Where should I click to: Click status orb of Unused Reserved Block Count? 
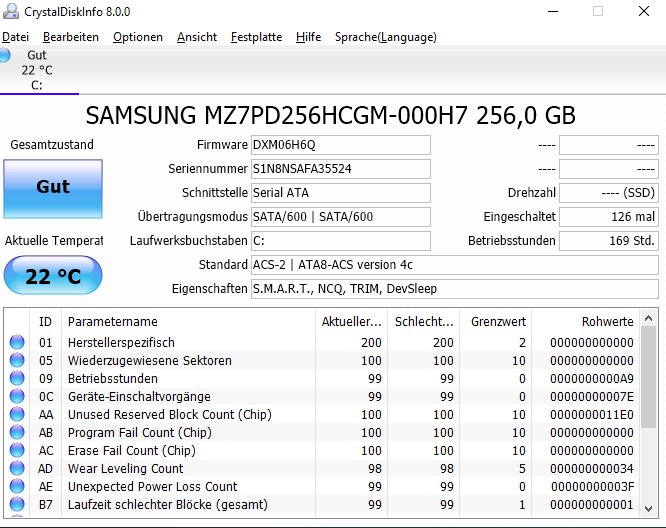(17, 414)
